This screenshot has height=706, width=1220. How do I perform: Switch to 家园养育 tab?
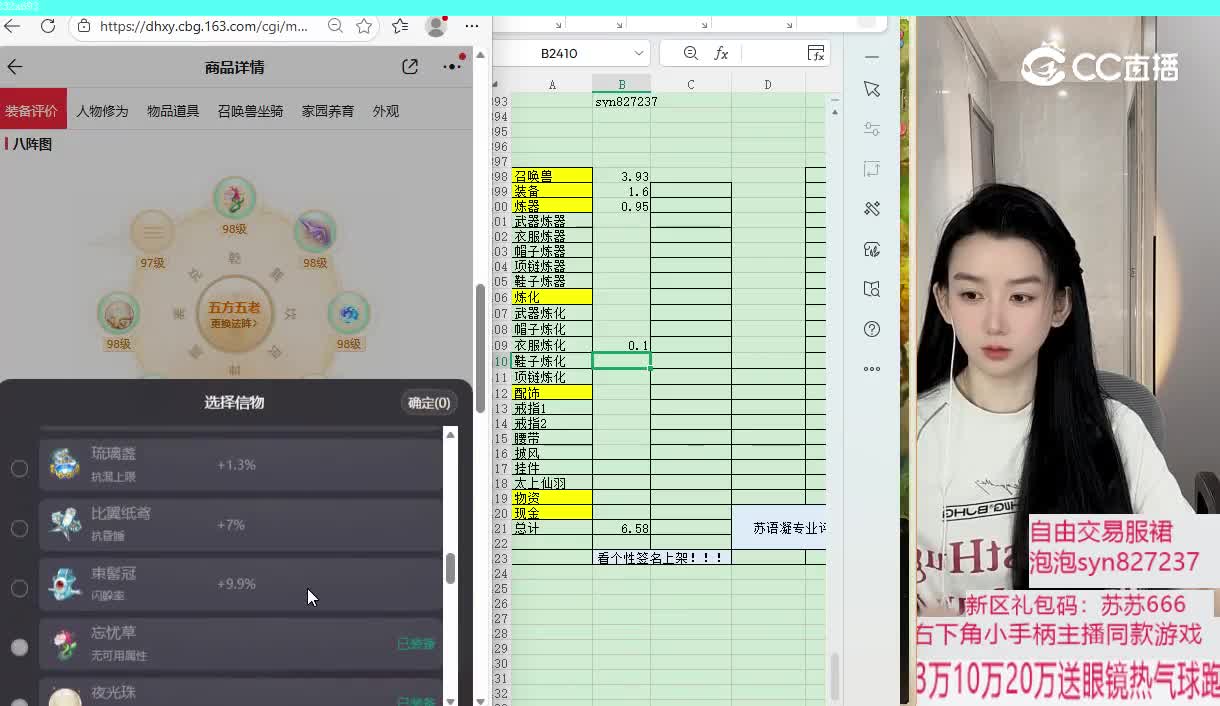328,111
